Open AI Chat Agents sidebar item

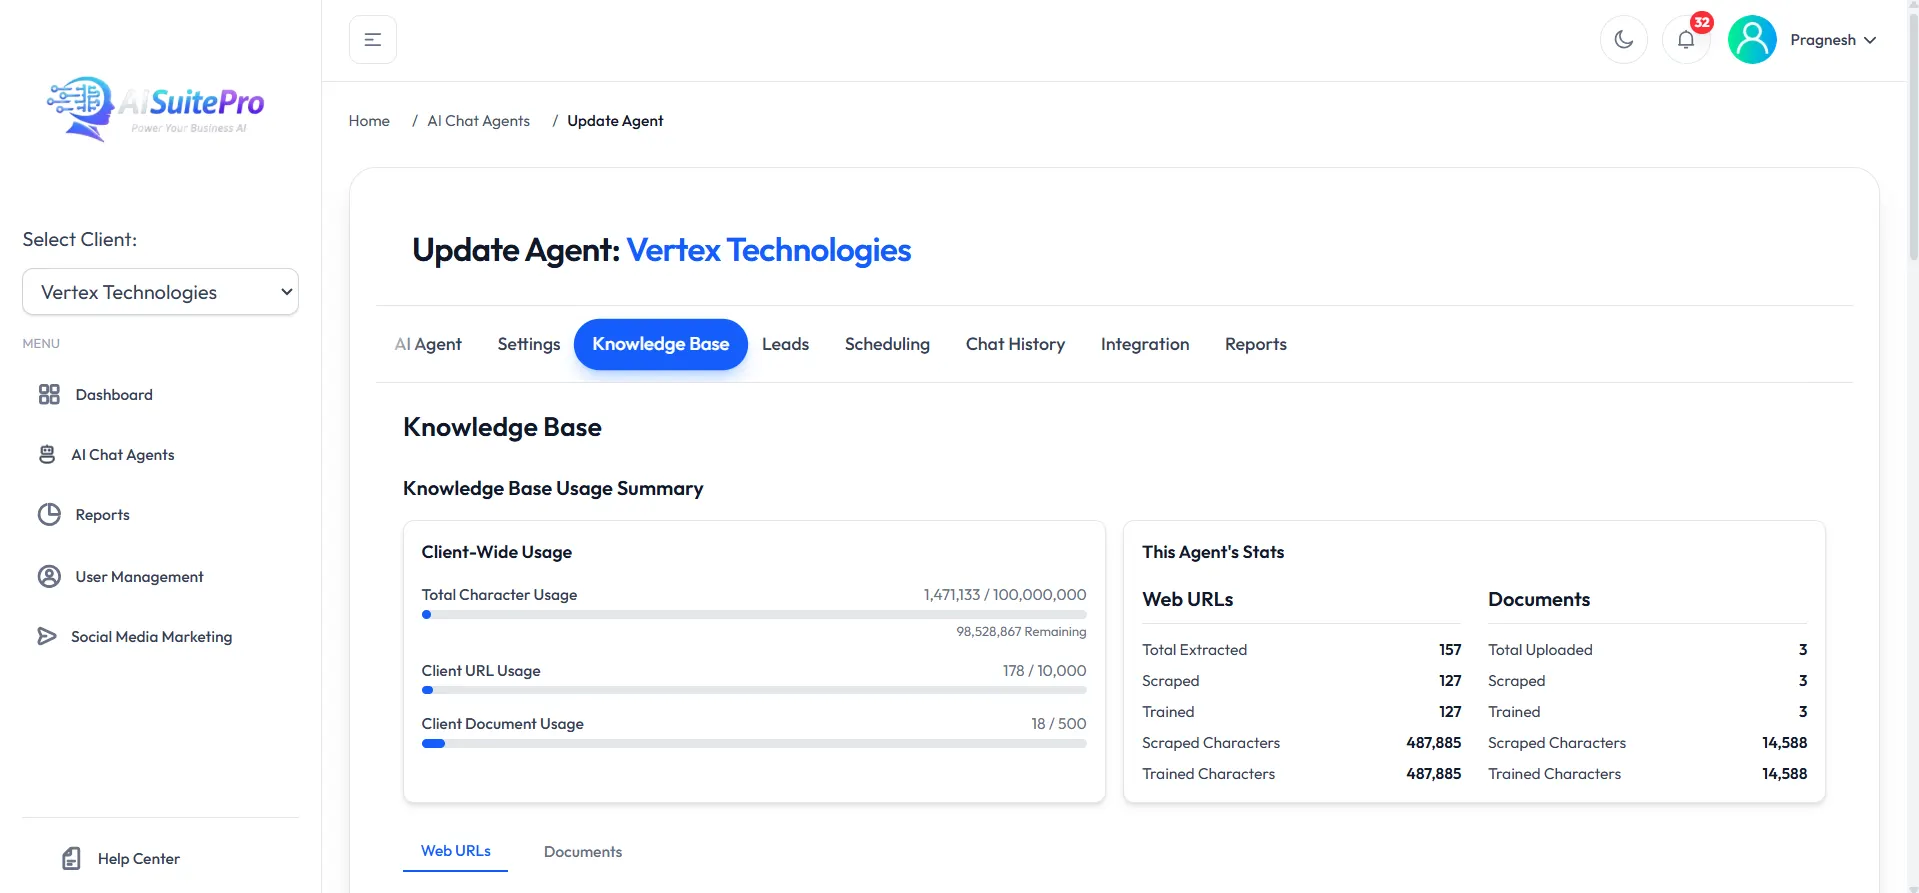[123, 455]
